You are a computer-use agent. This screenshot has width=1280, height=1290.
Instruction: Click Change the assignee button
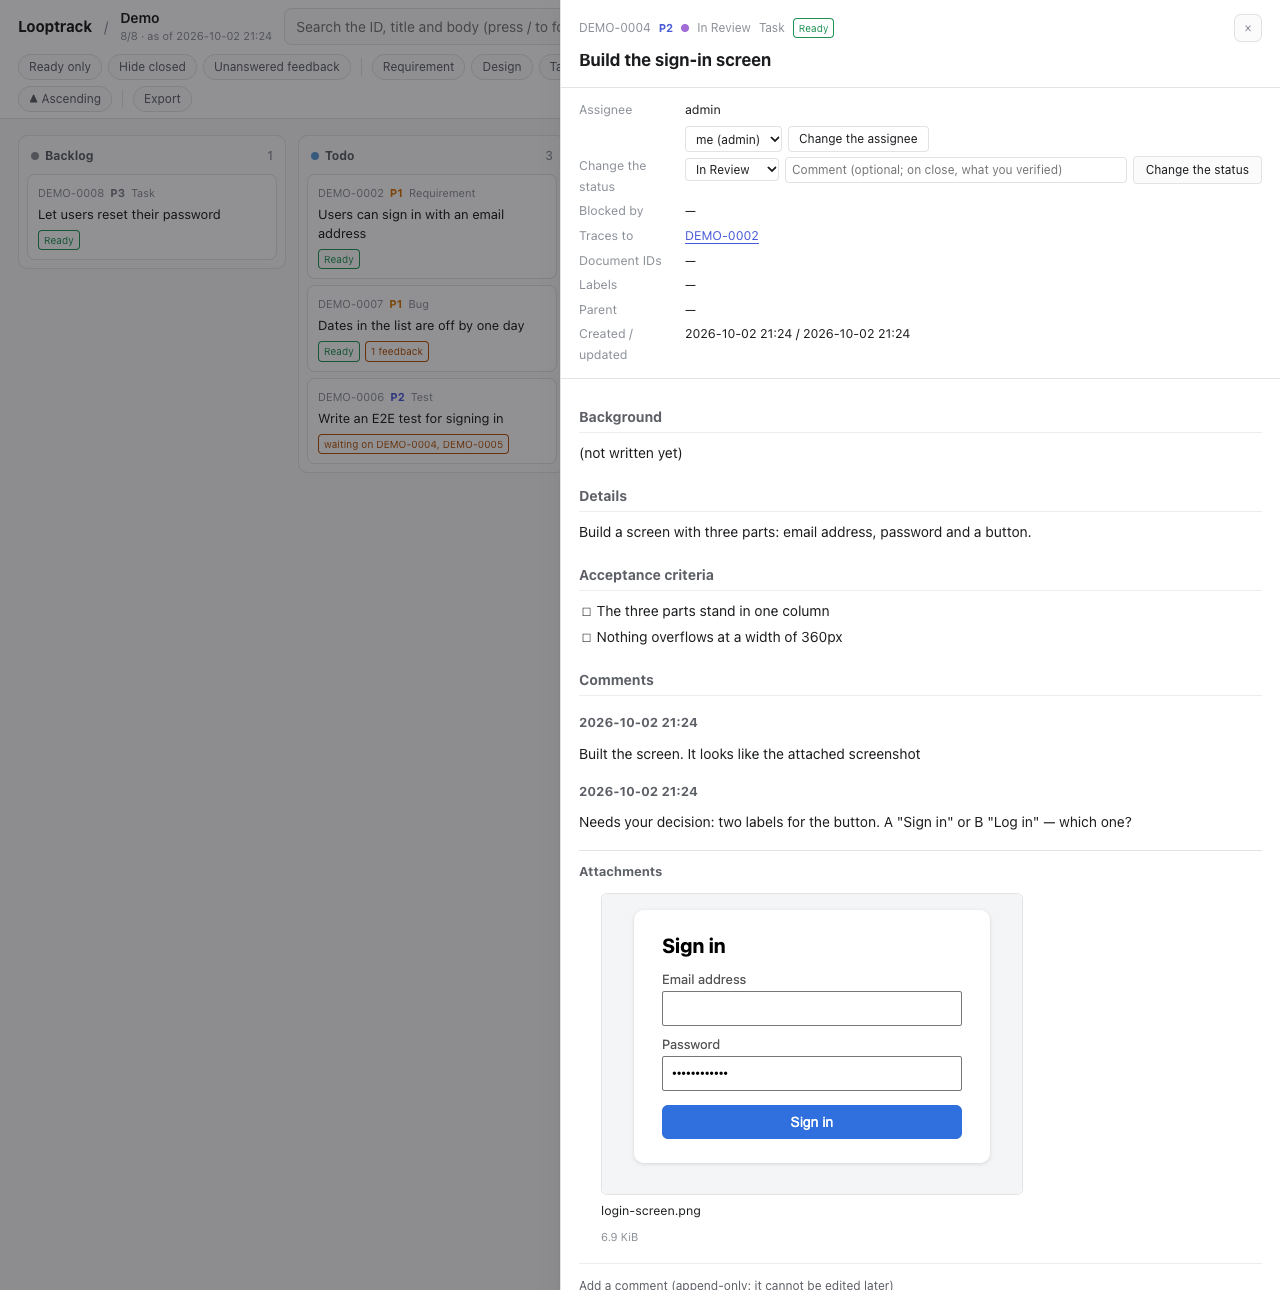[x=858, y=139]
